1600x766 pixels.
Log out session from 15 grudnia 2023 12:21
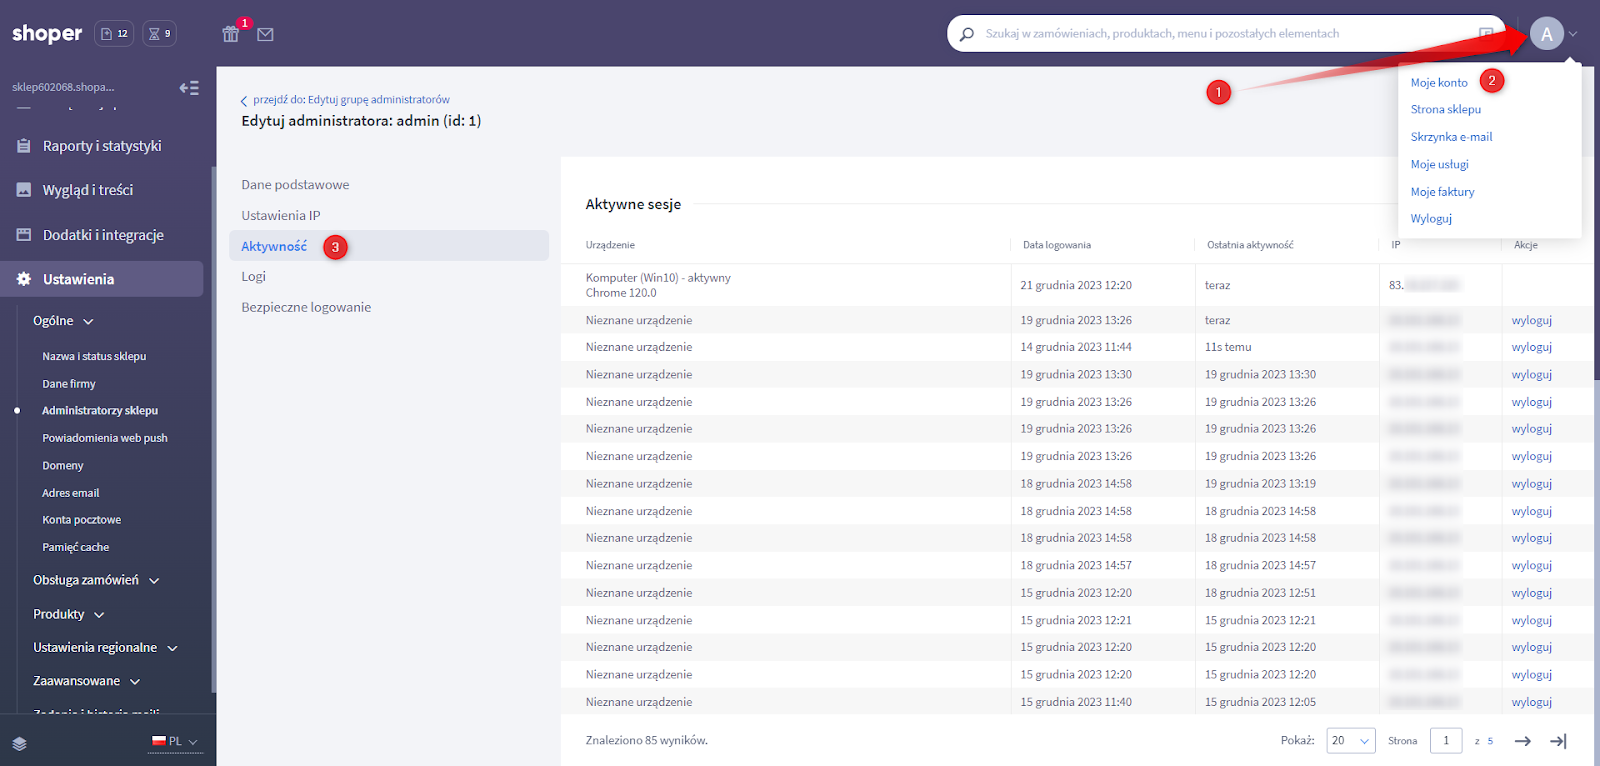[x=1531, y=621]
